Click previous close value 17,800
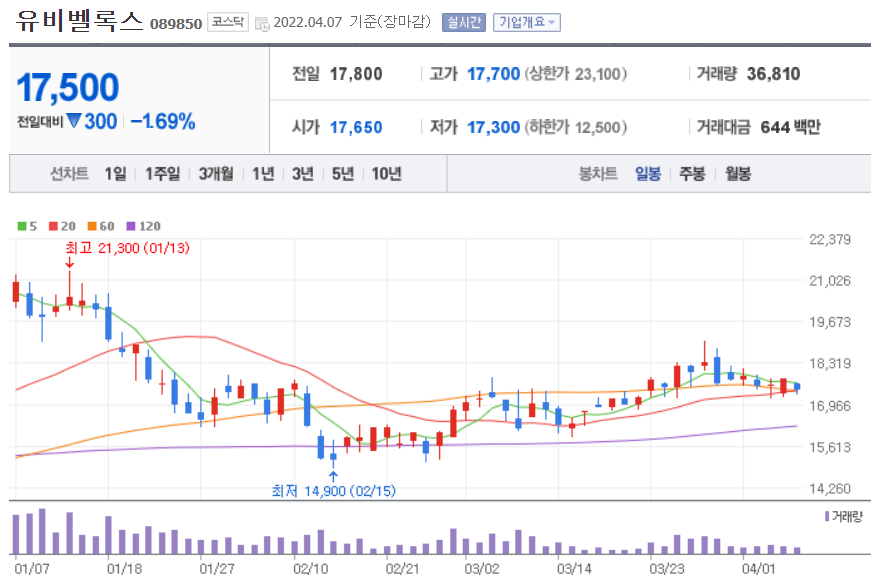Viewport: 871px width, 581px height. [x=356, y=74]
